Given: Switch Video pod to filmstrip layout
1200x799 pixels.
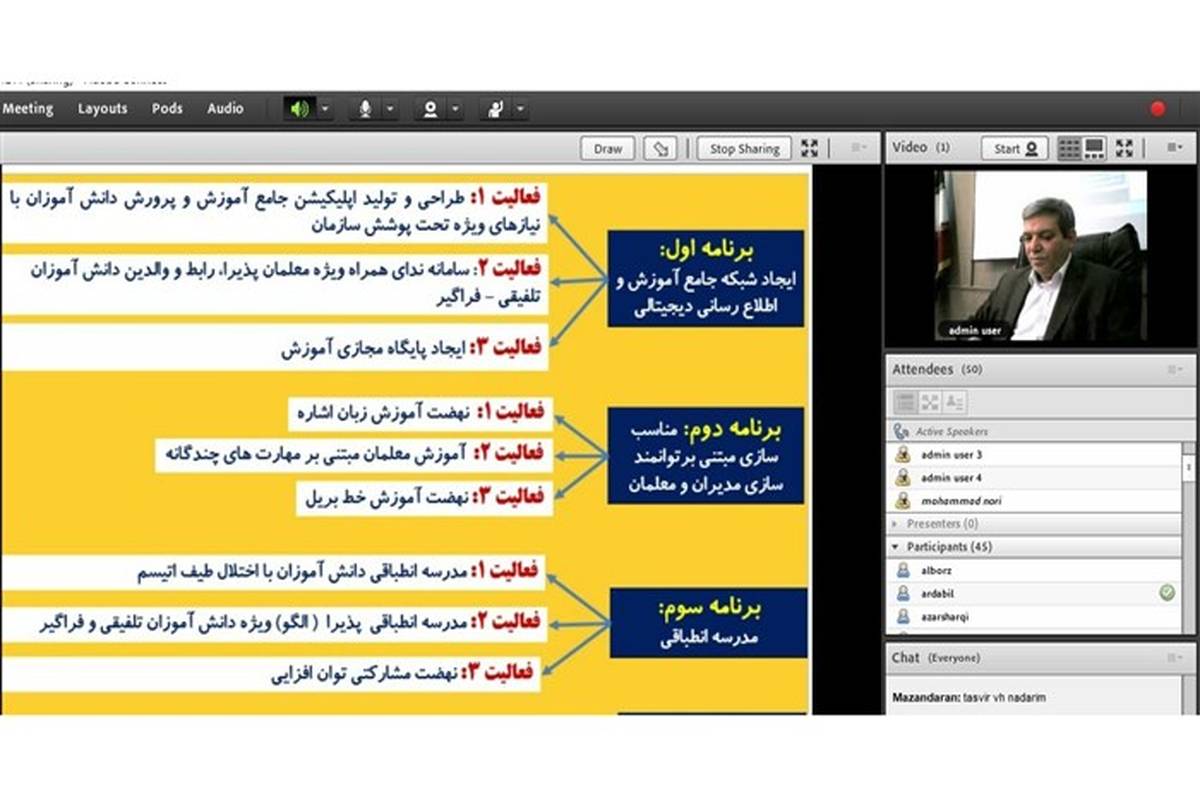Looking at the screenshot, I should 1095,149.
